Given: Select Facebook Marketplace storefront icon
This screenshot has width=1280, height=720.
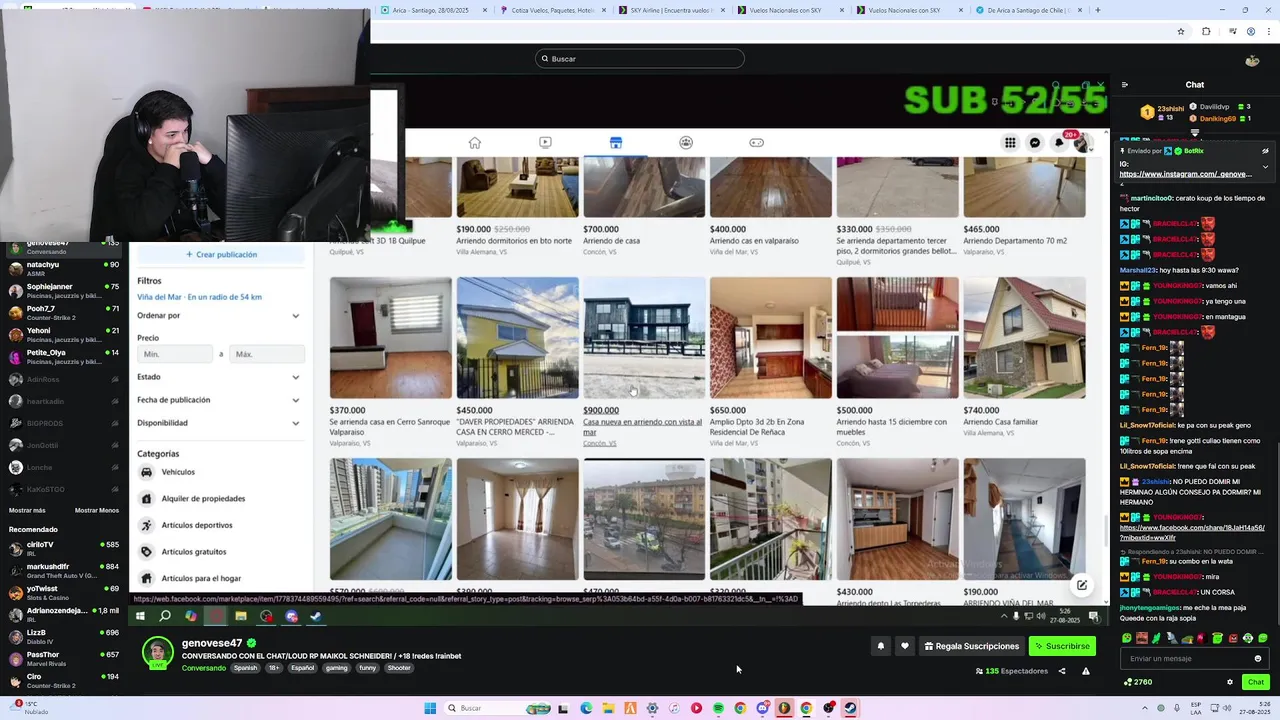Looking at the screenshot, I should pos(616,143).
